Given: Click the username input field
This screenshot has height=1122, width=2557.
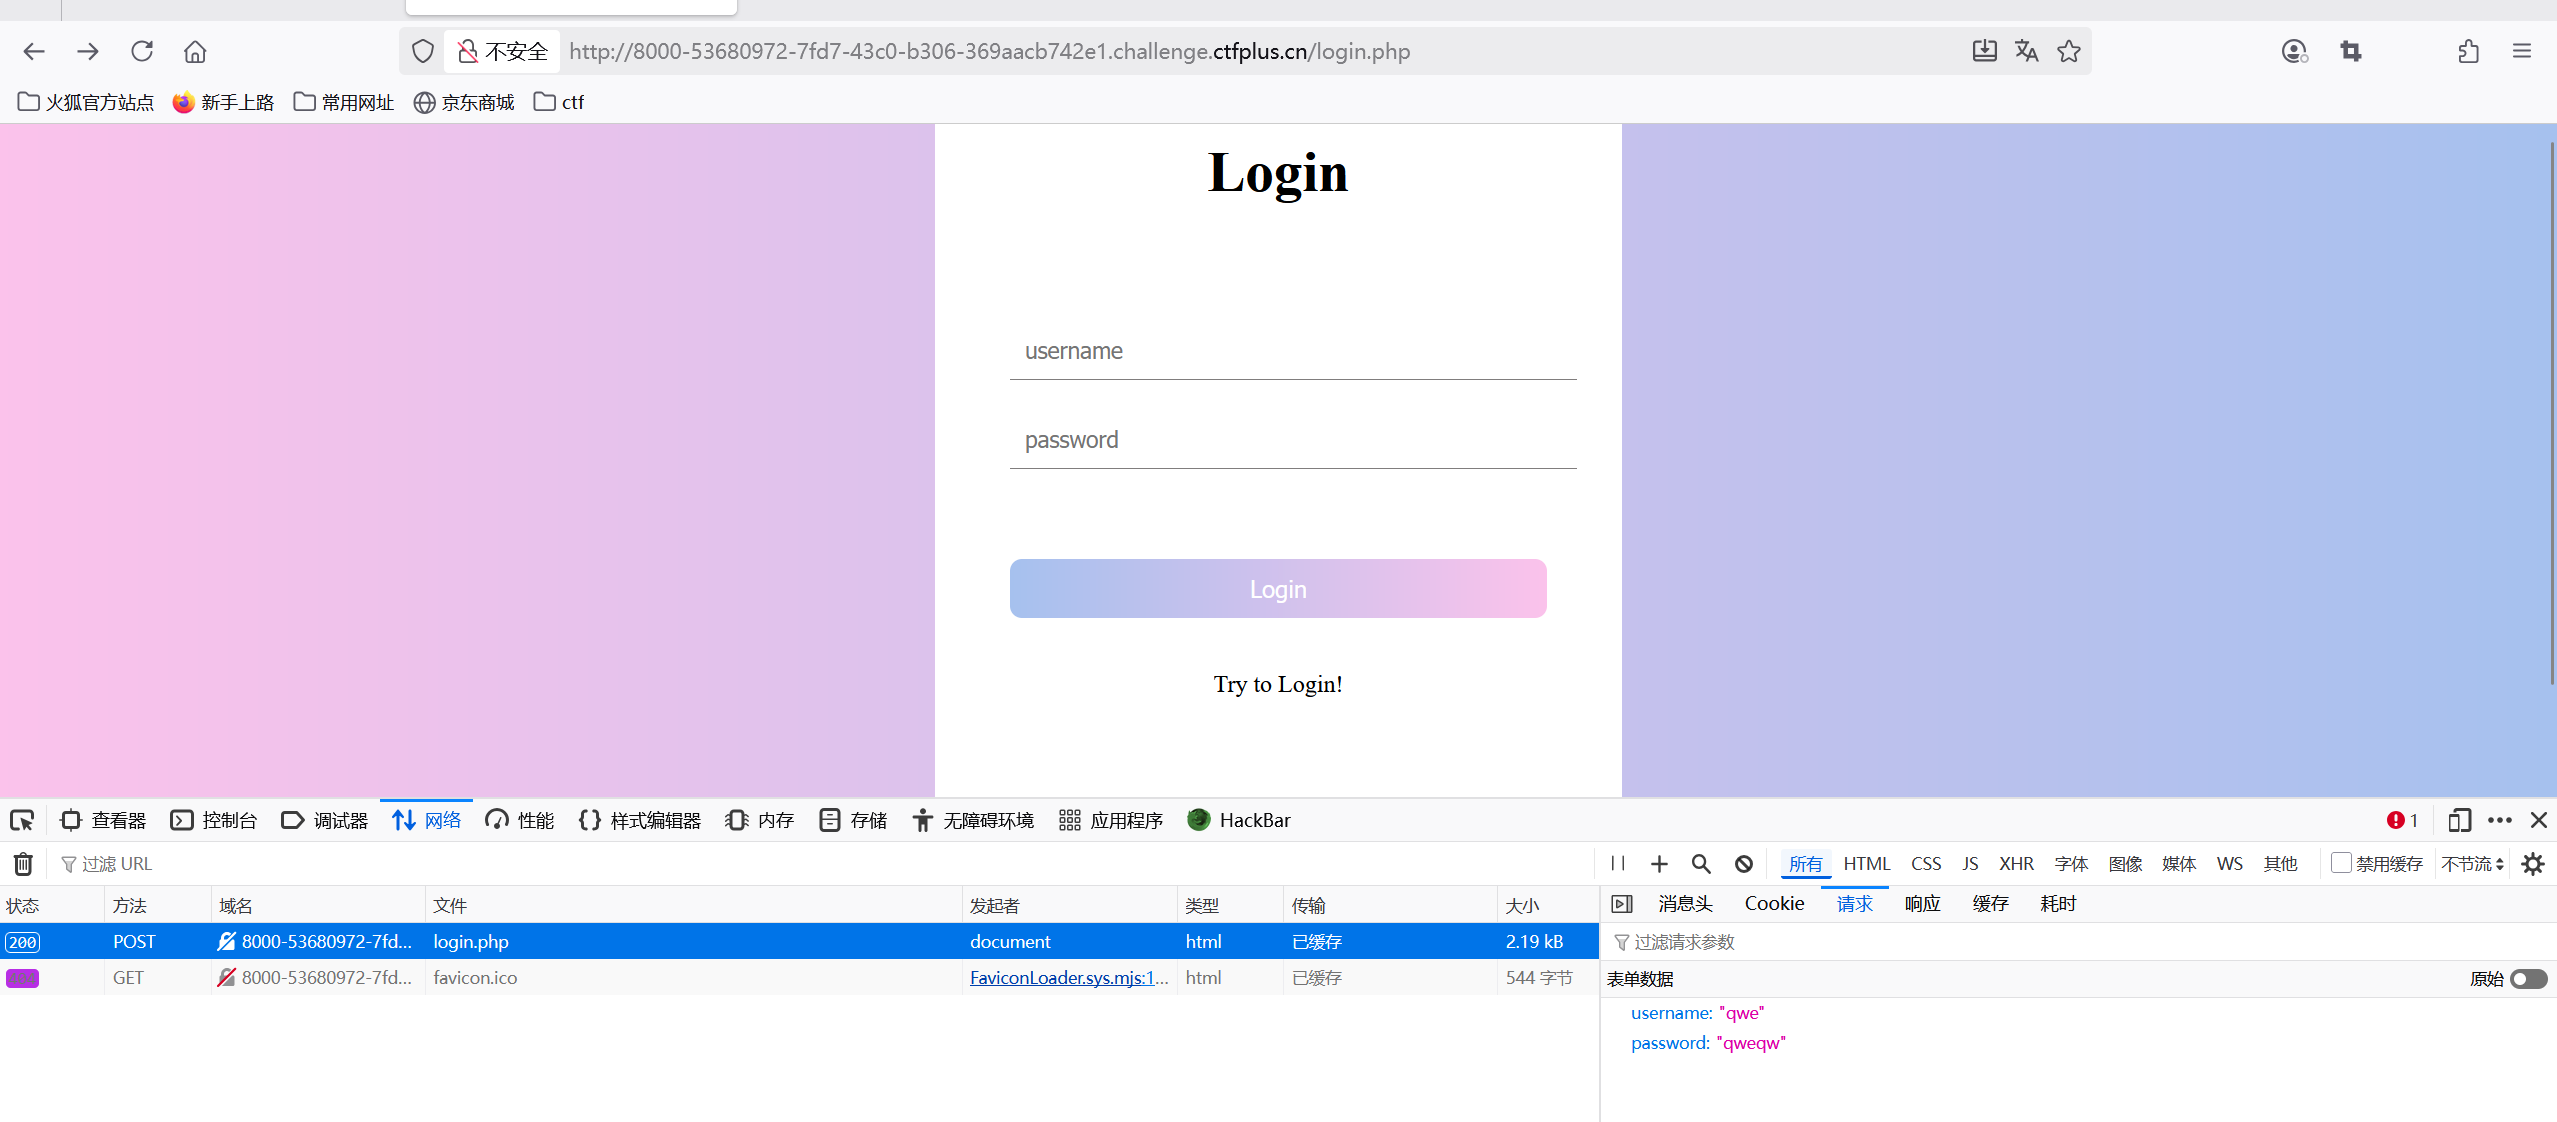Looking at the screenshot, I should [x=1292, y=352].
